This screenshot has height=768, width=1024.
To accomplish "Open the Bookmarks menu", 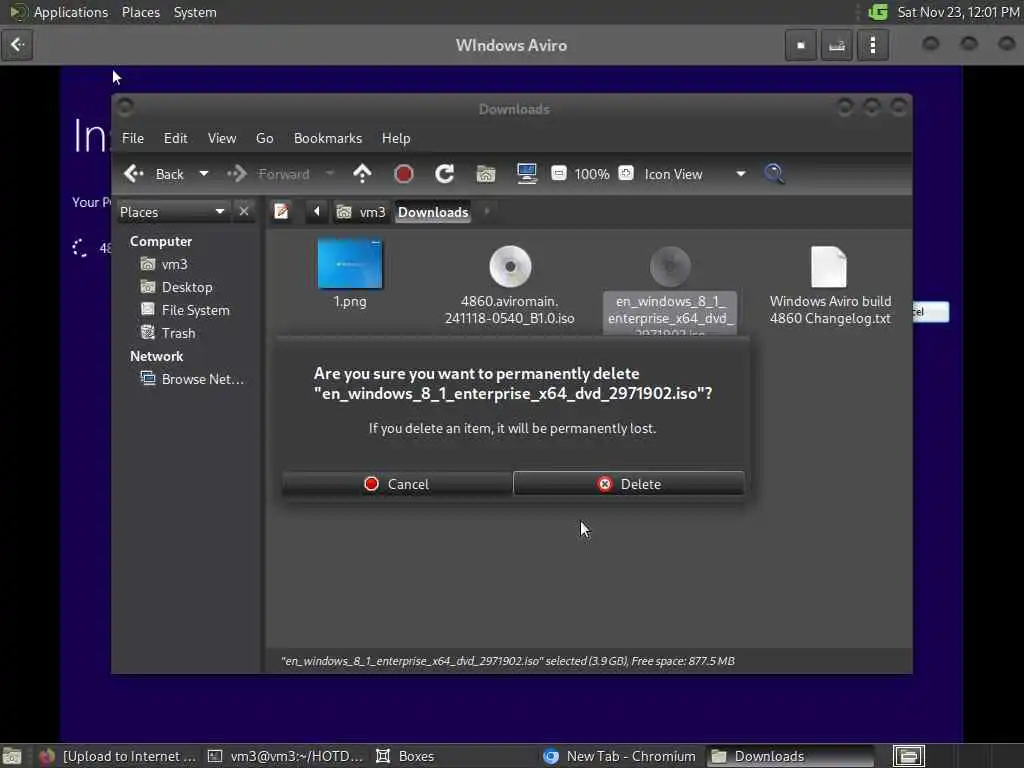I will 328,138.
